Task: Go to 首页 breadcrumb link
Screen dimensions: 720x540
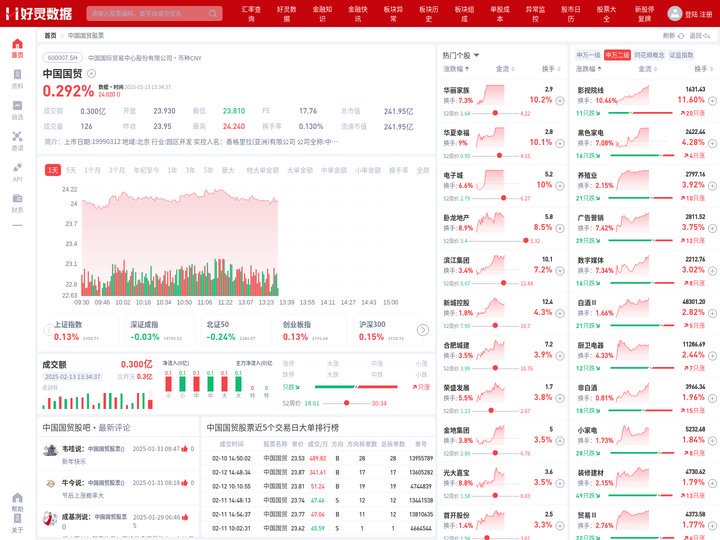Action: pos(50,35)
